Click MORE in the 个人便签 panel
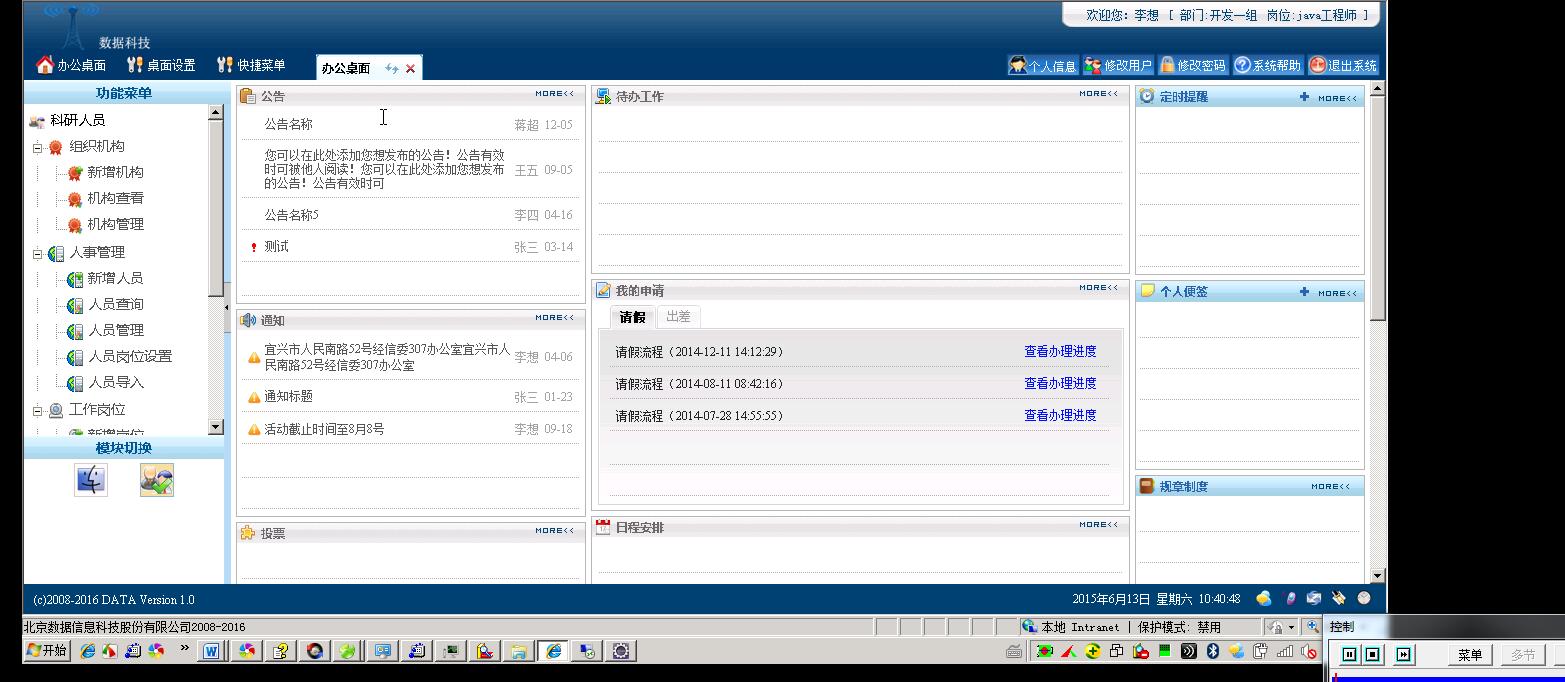The image size is (1565, 682). coord(1337,293)
